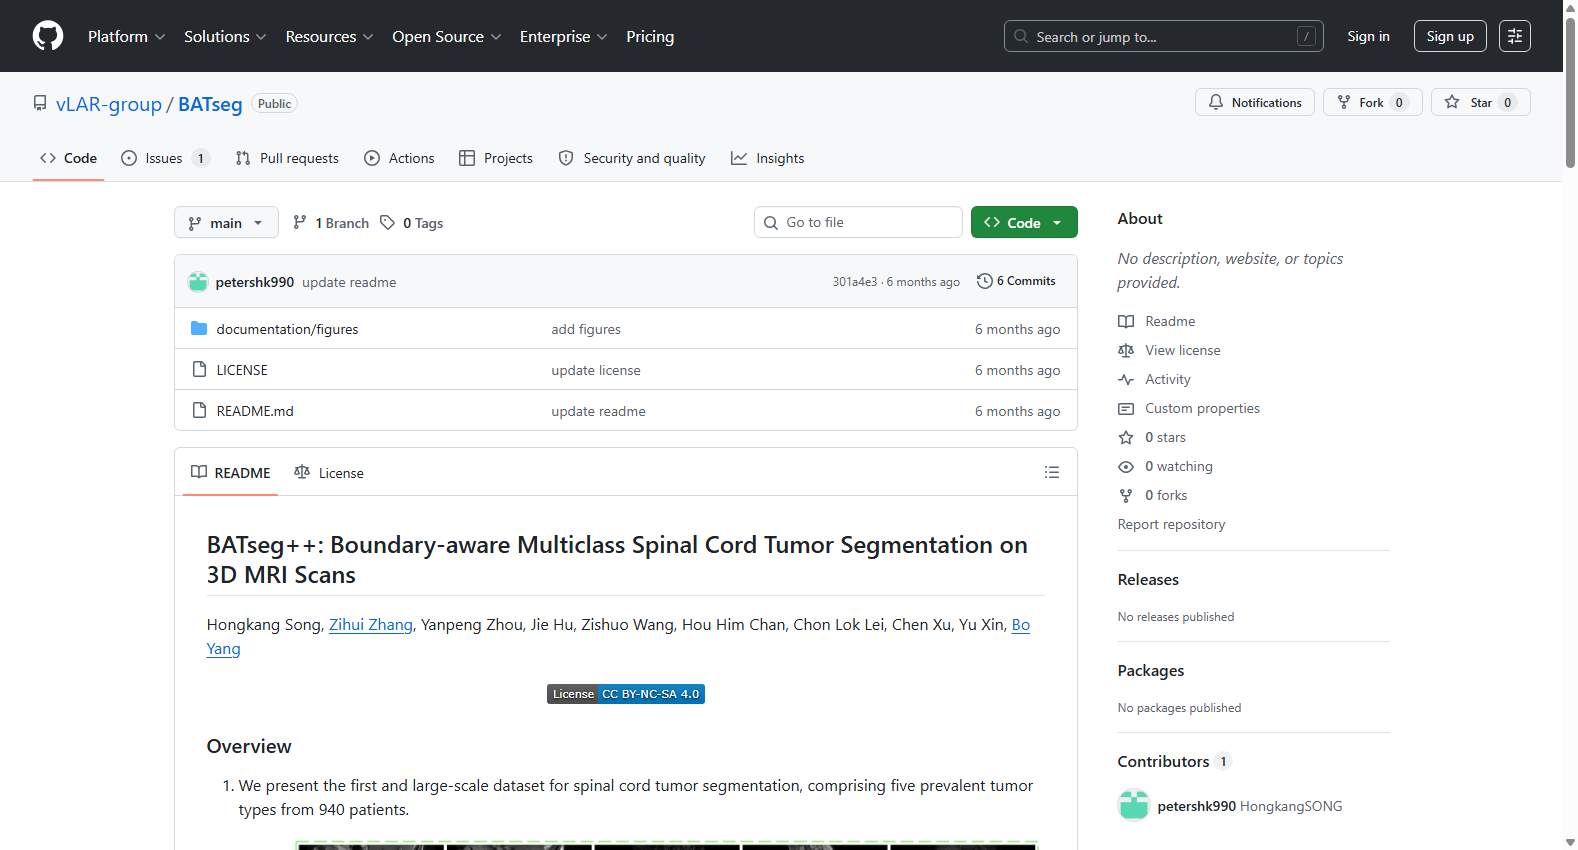Open the documentation/figures folder
1578x850 pixels.
[x=287, y=329]
